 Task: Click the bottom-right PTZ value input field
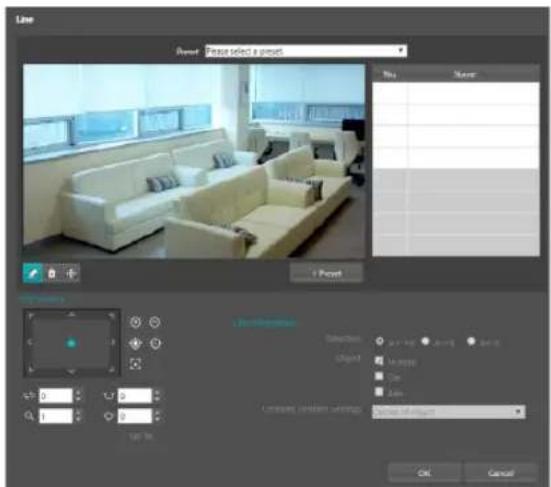(135, 416)
